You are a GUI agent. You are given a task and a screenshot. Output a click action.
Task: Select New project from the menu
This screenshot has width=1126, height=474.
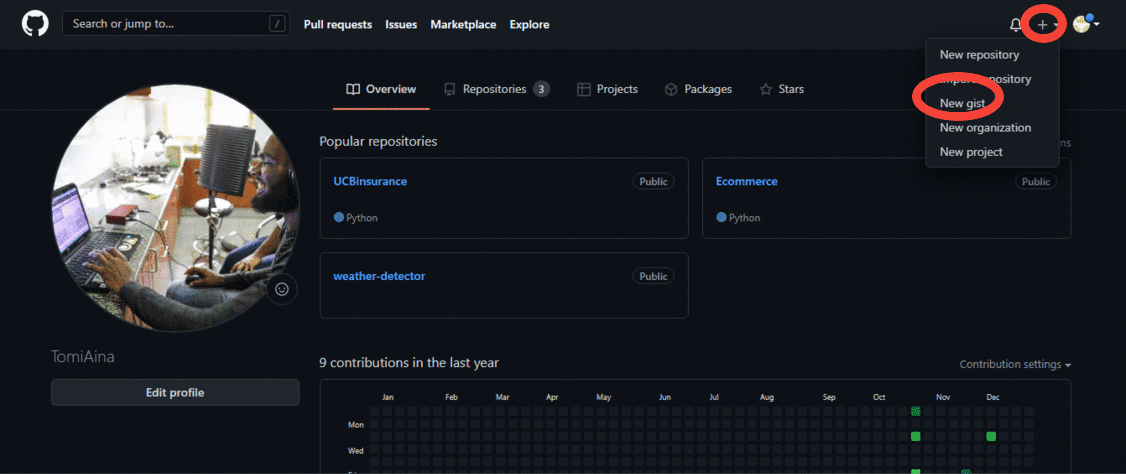tap(971, 152)
